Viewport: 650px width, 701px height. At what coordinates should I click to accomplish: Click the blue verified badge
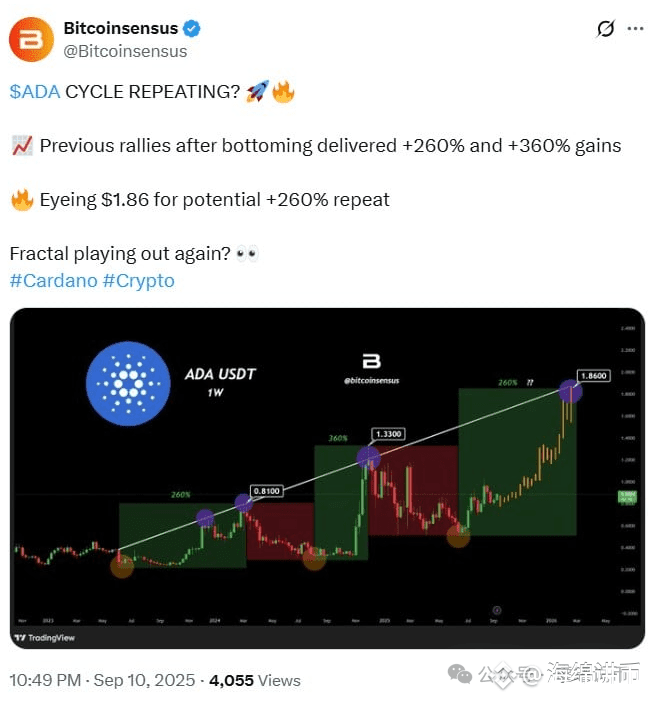coord(192,29)
